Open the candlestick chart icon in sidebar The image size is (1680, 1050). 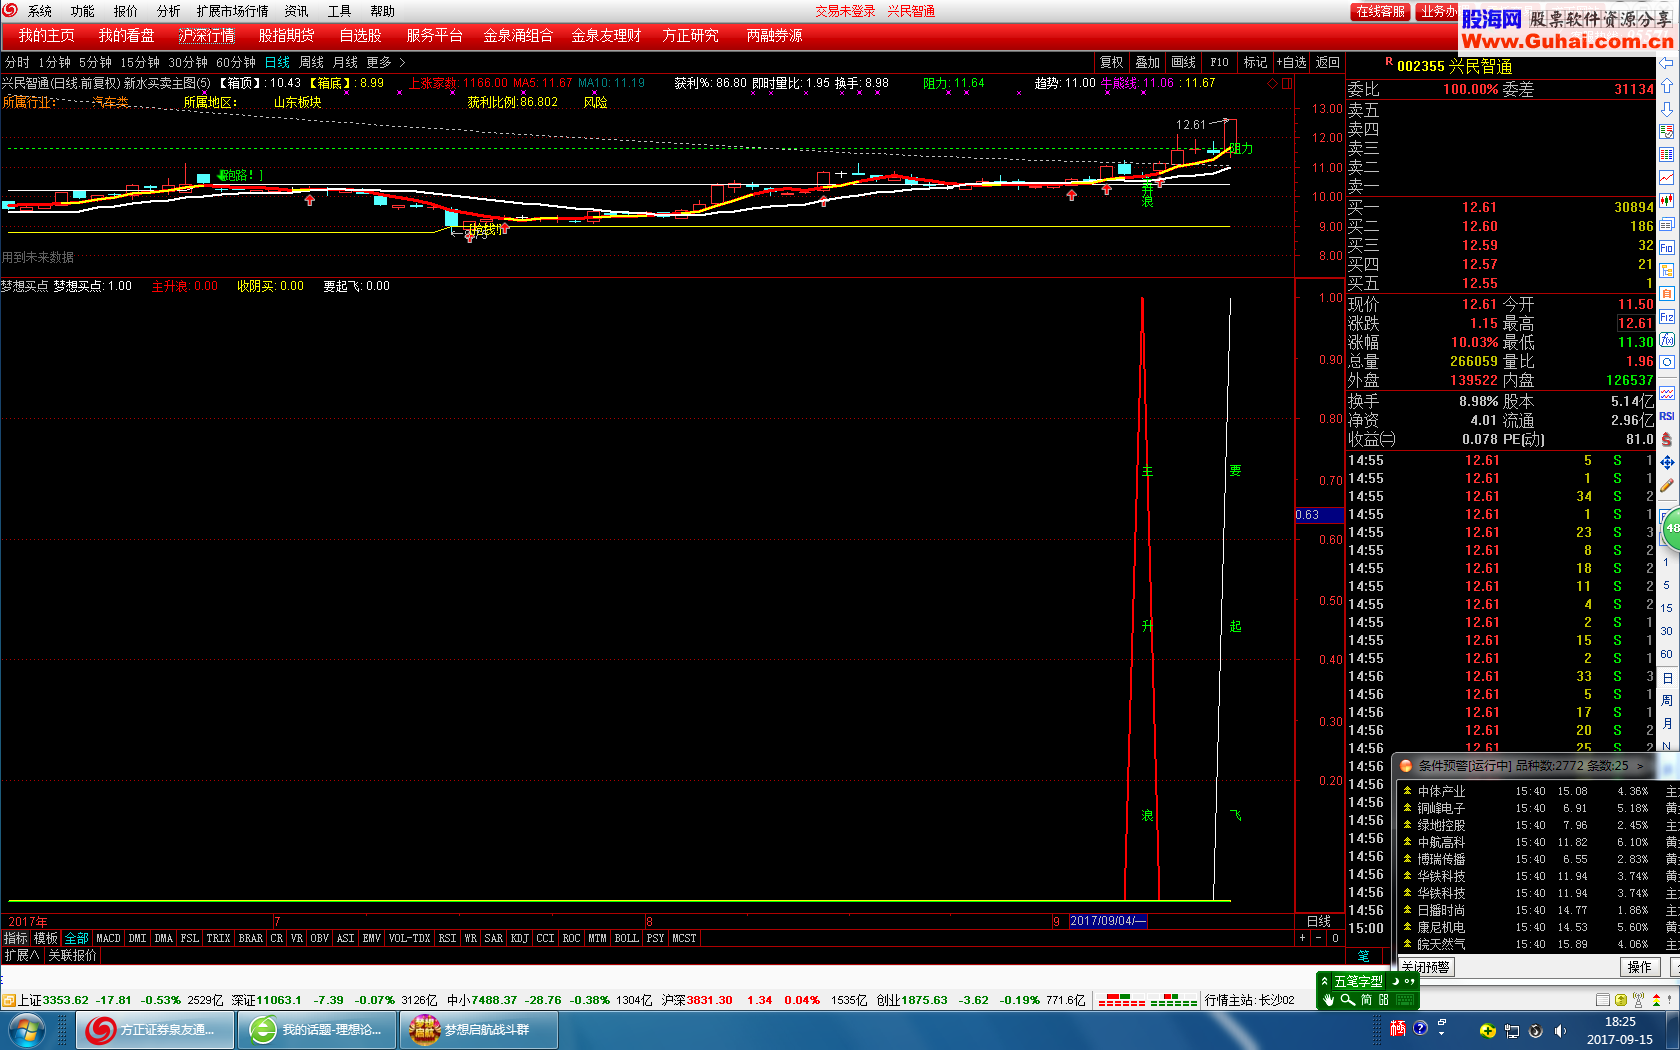(x=1666, y=200)
